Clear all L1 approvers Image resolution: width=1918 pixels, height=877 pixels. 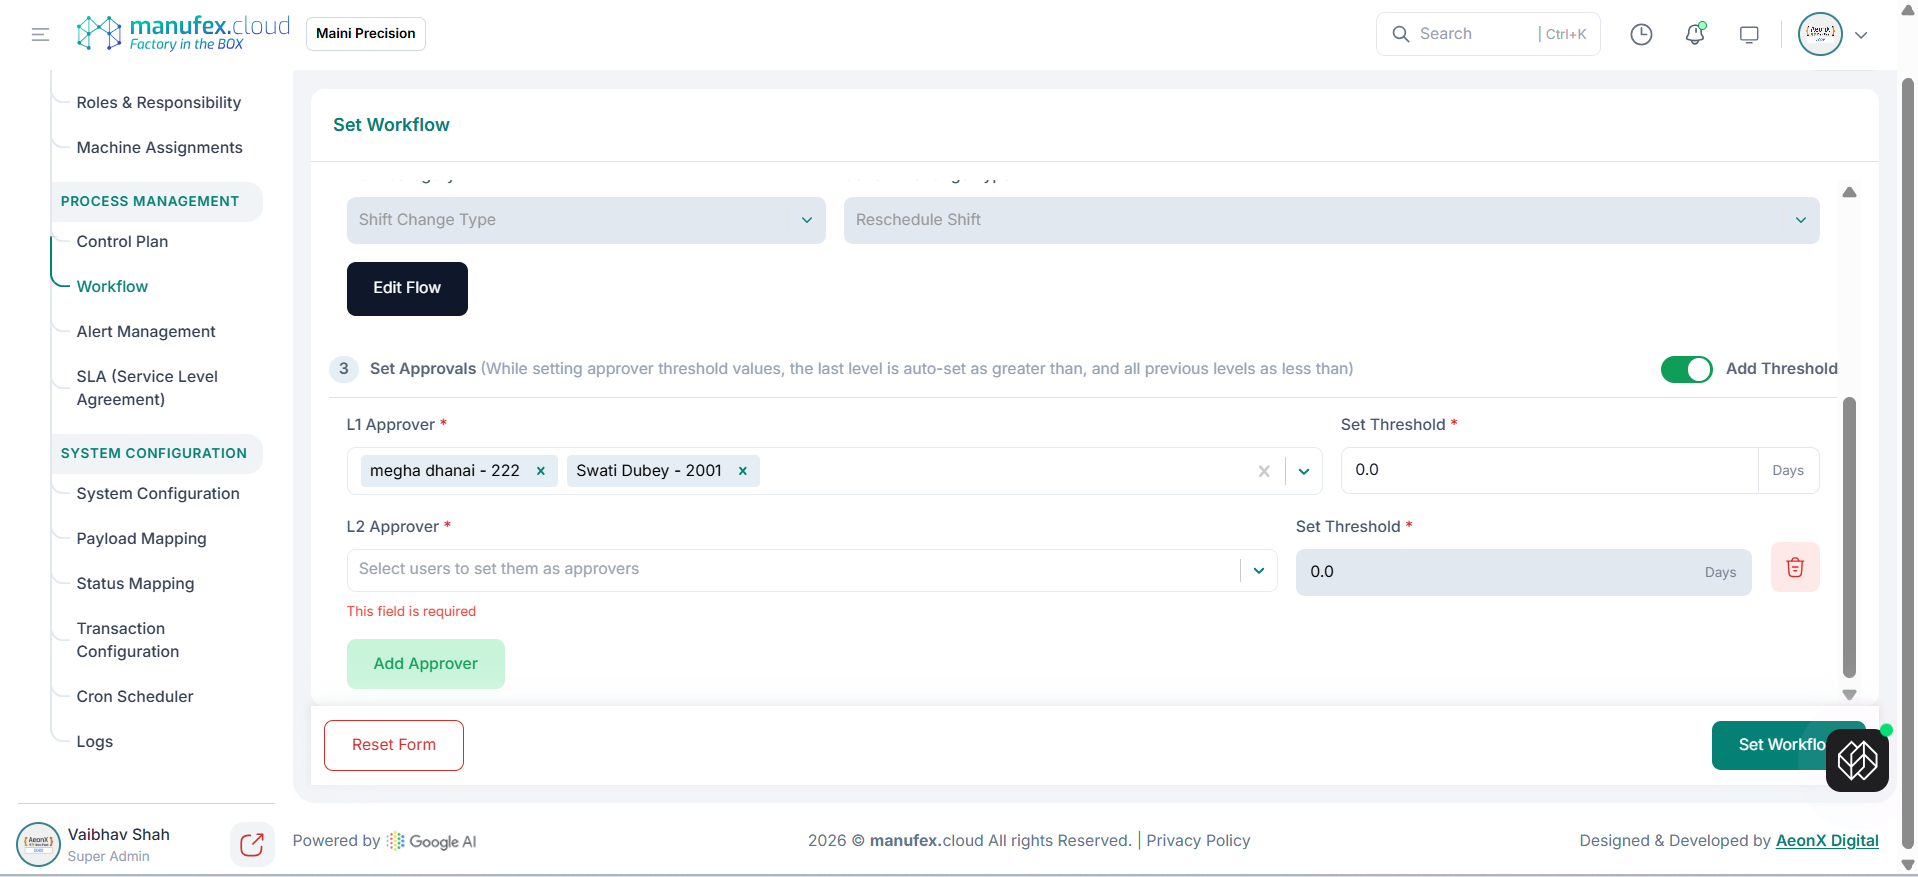point(1264,471)
